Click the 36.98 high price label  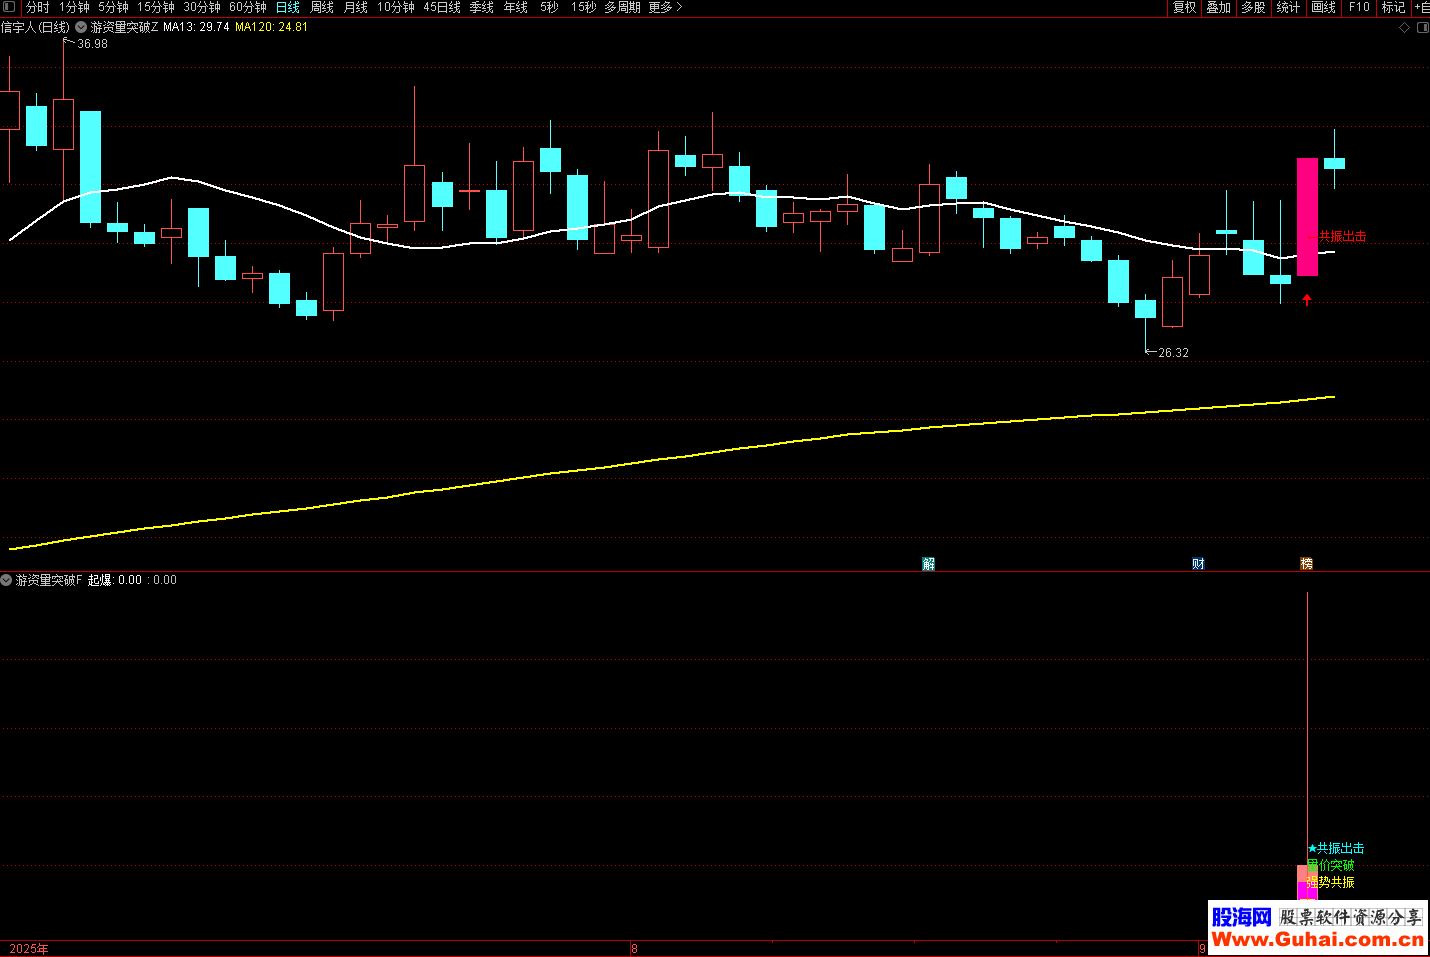[92, 44]
